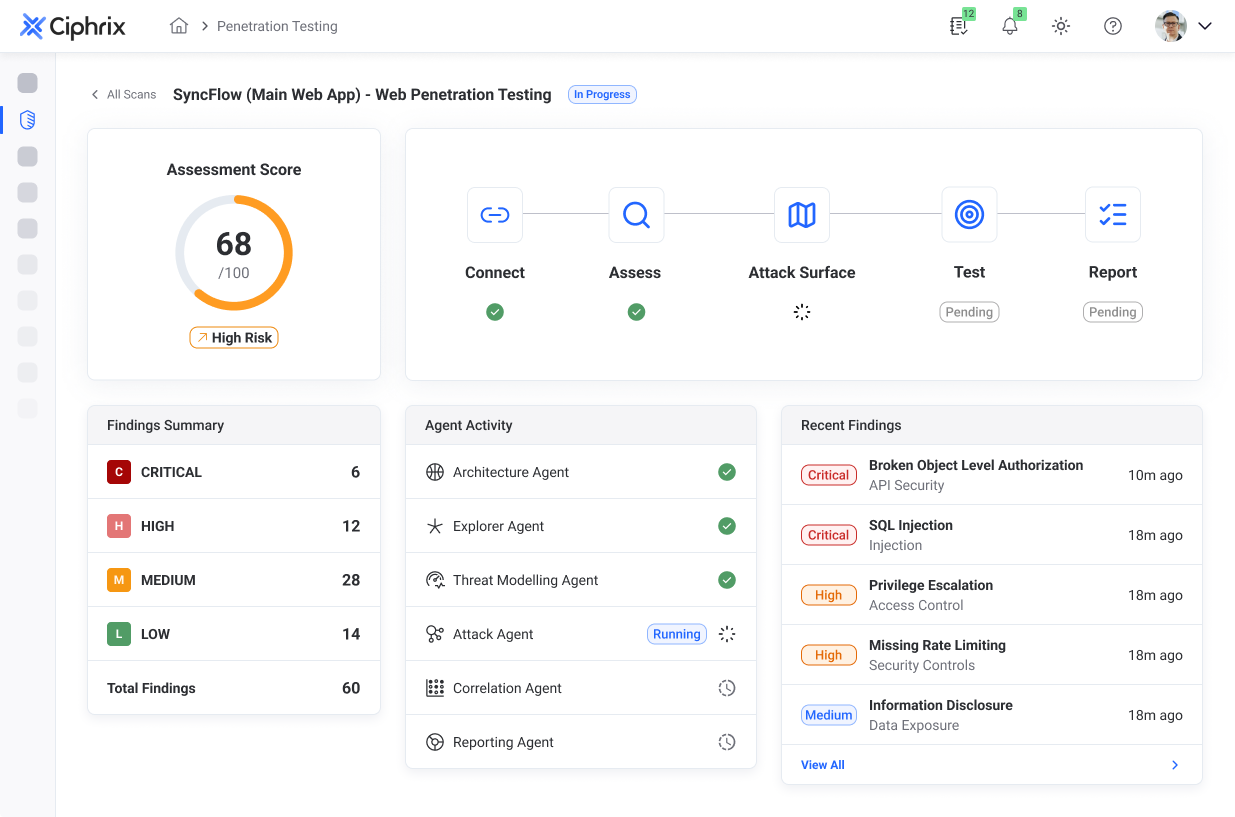Click the orange M severity swatch
This screenshot has width=1235, height=817.
coord(119,580)
